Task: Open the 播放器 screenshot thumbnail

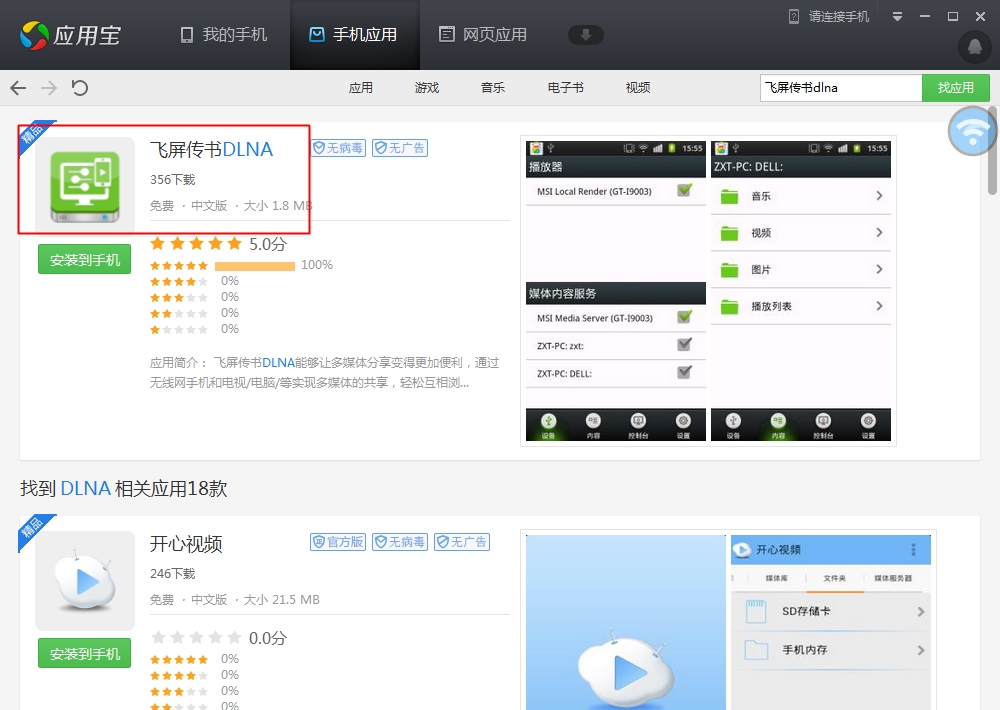Action: tap(615, 290)
